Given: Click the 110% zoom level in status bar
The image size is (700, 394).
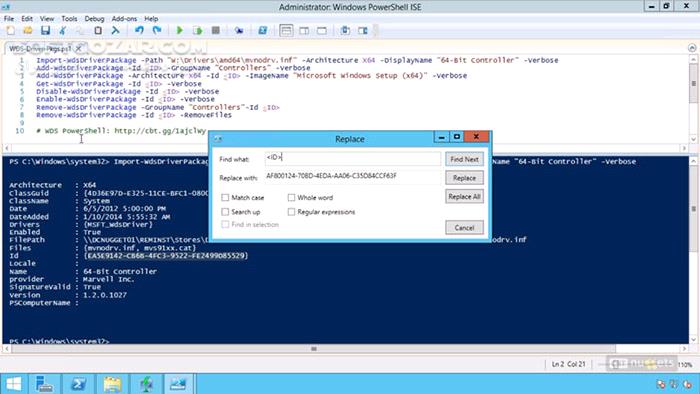Looking at the screenshot, I should point(685,365).
